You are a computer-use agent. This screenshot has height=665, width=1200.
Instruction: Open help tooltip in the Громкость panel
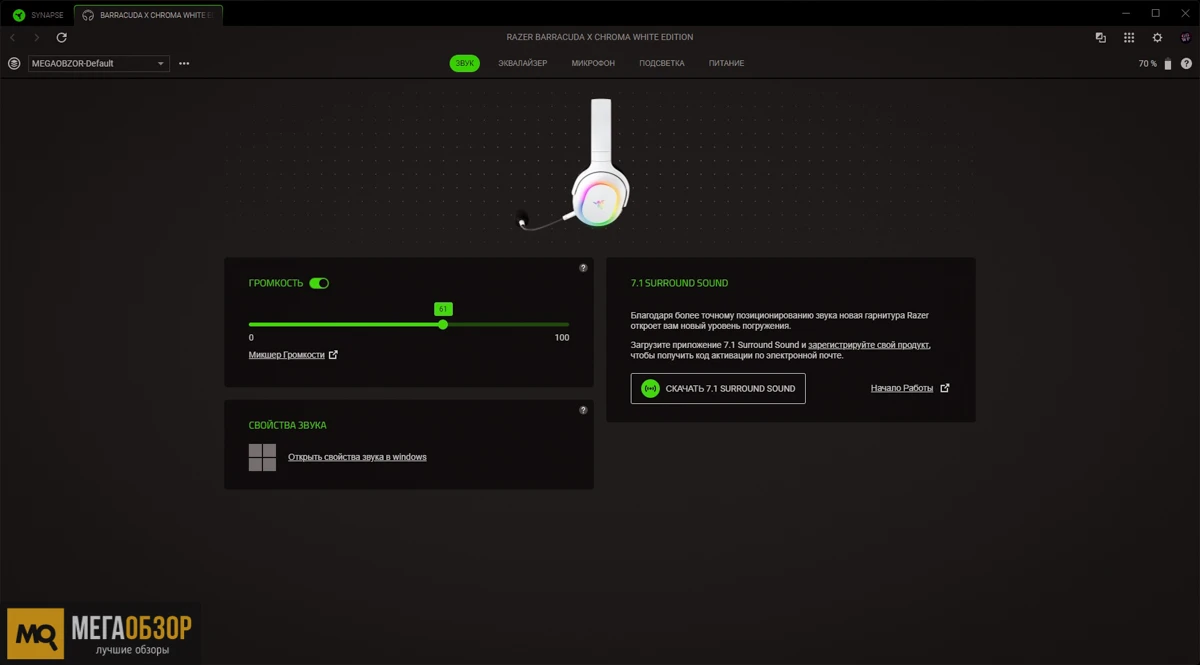pos(583,268)
